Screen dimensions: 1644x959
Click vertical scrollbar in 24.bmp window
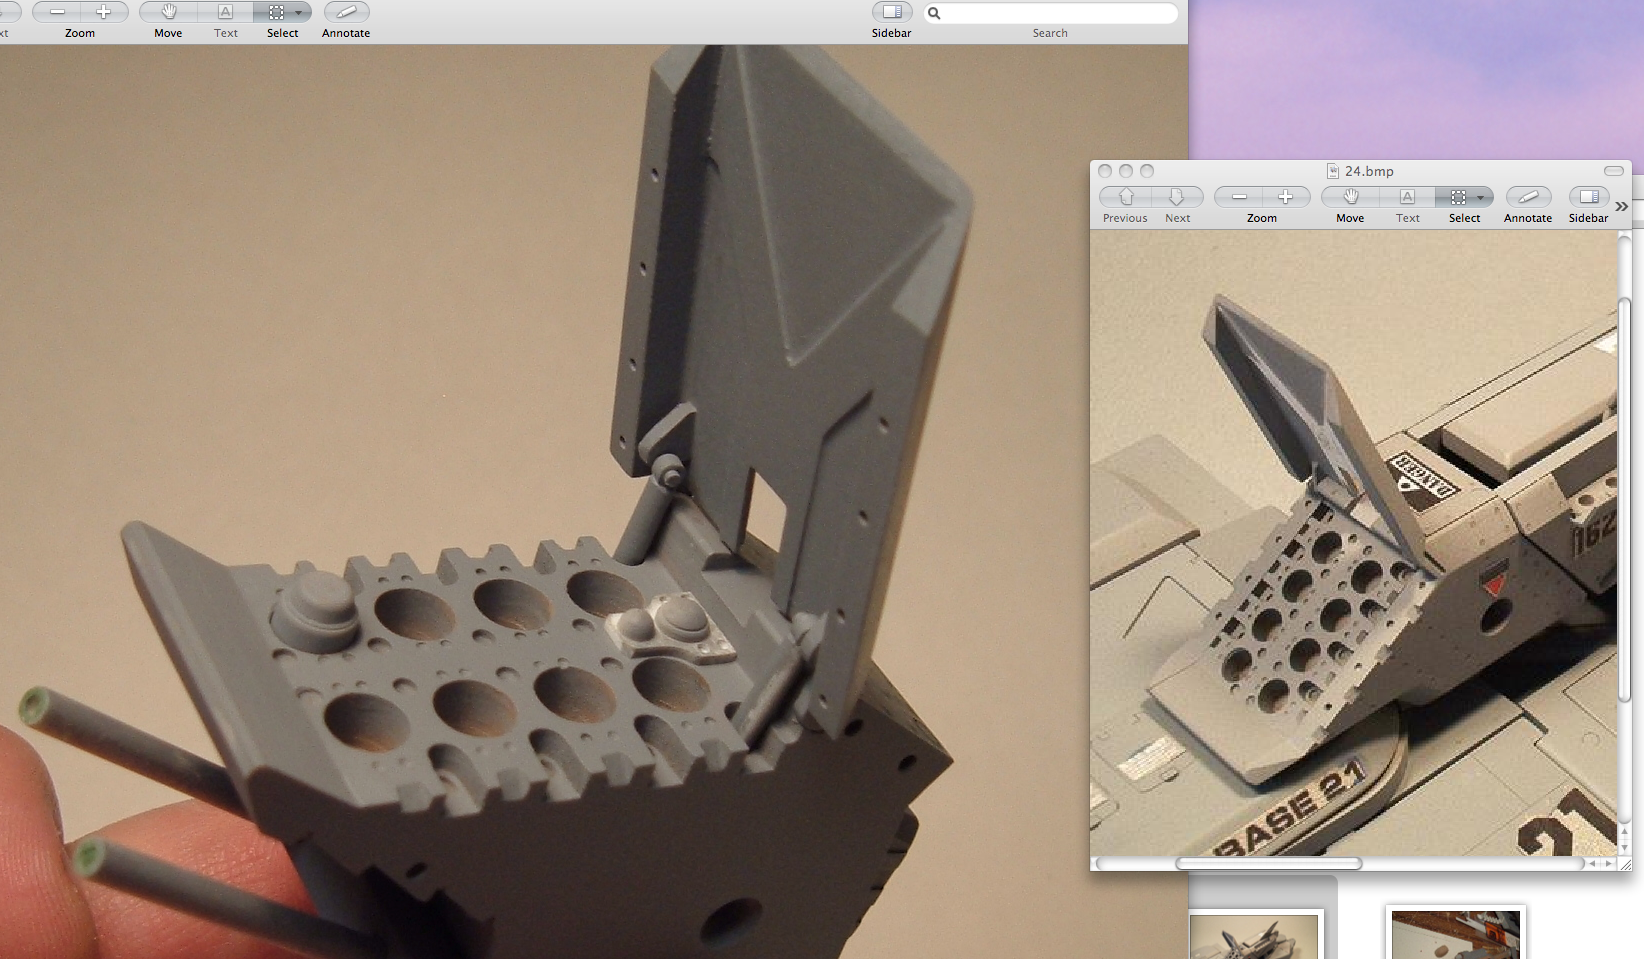pos(1624,500)
